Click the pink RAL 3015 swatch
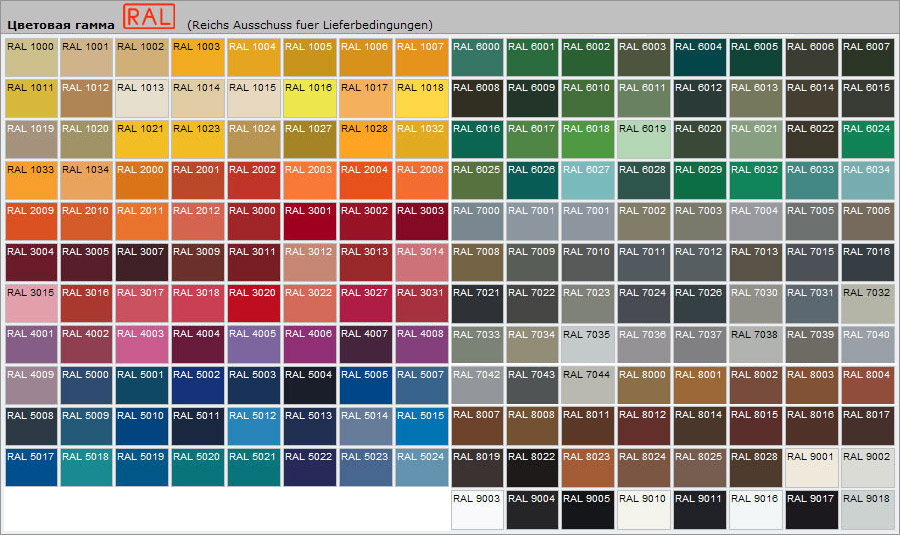The width and height of the screenshot is (900, 535). click(x=31, y=303)
